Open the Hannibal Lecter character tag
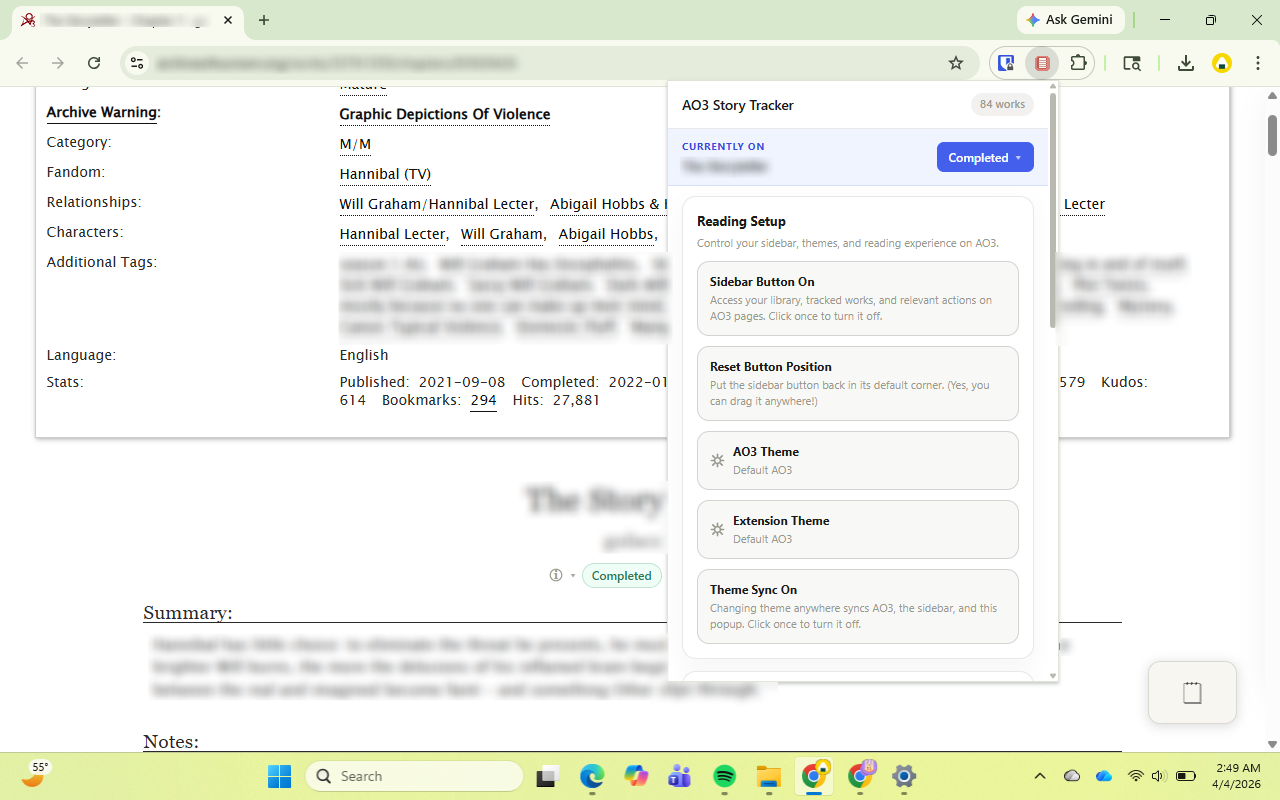The height and width of the screenshot is (800, 1280). click(392, 234)
